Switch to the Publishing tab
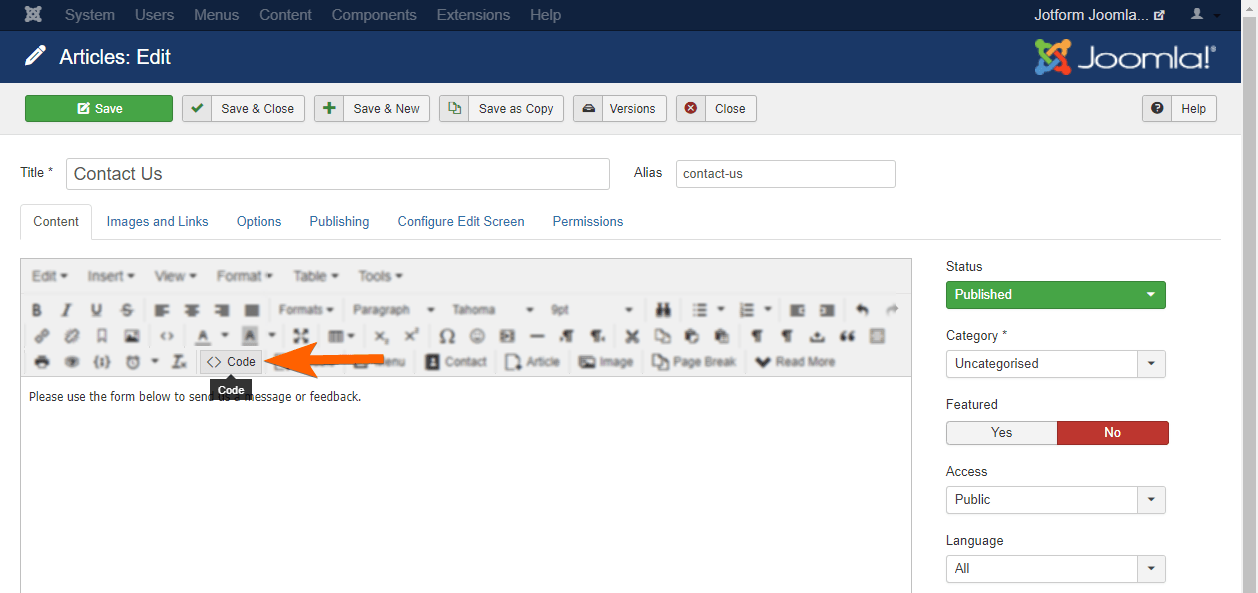The height and width of the screenshot is (593, 1258). pos(339,221)
